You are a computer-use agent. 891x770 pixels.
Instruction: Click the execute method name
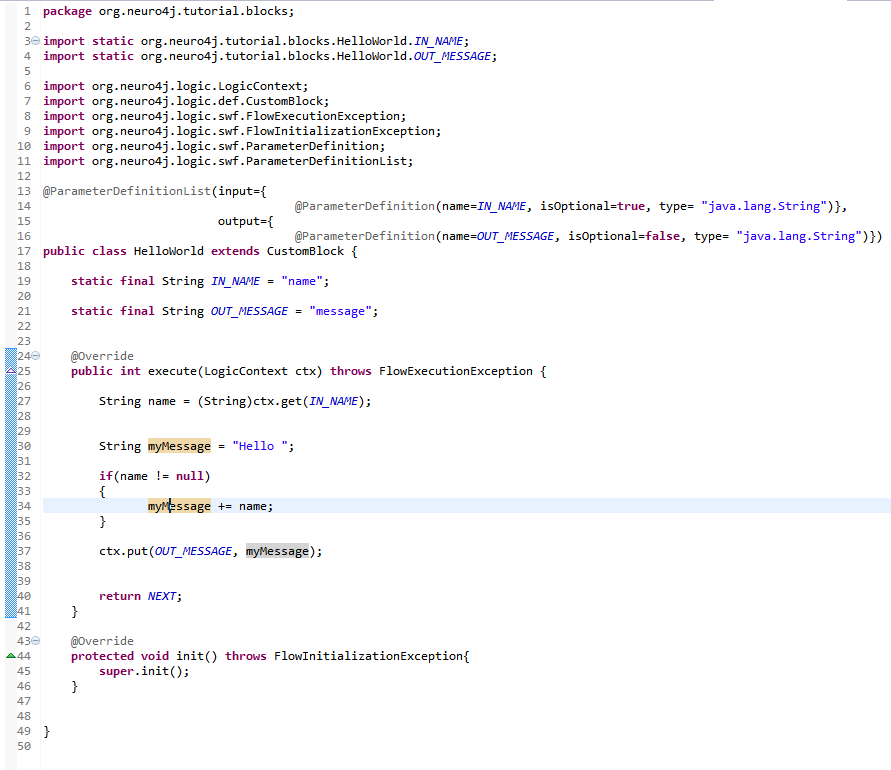(x=172, y=371)
